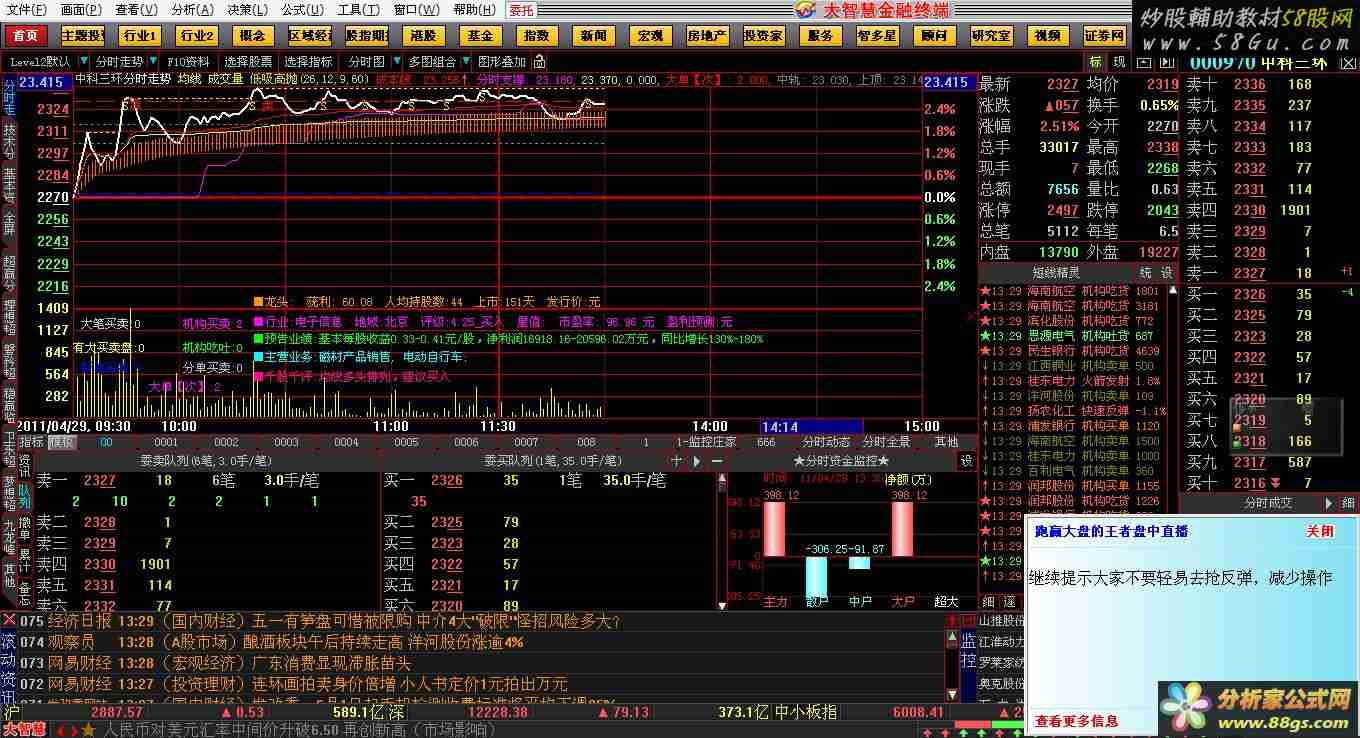Open the 其他 tab after 分时全景

click(x=946, y=442)
